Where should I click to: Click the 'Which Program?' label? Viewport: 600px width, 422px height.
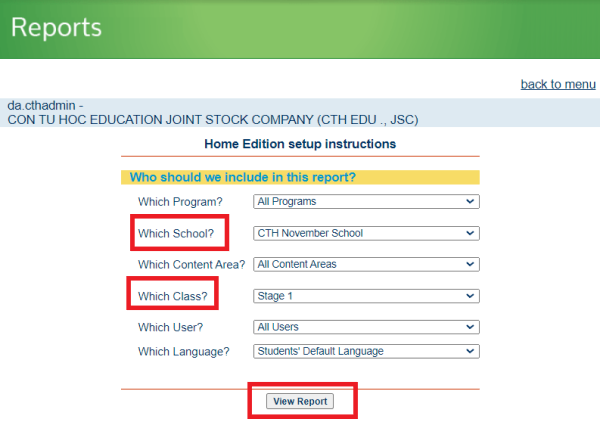pos(180,202)
